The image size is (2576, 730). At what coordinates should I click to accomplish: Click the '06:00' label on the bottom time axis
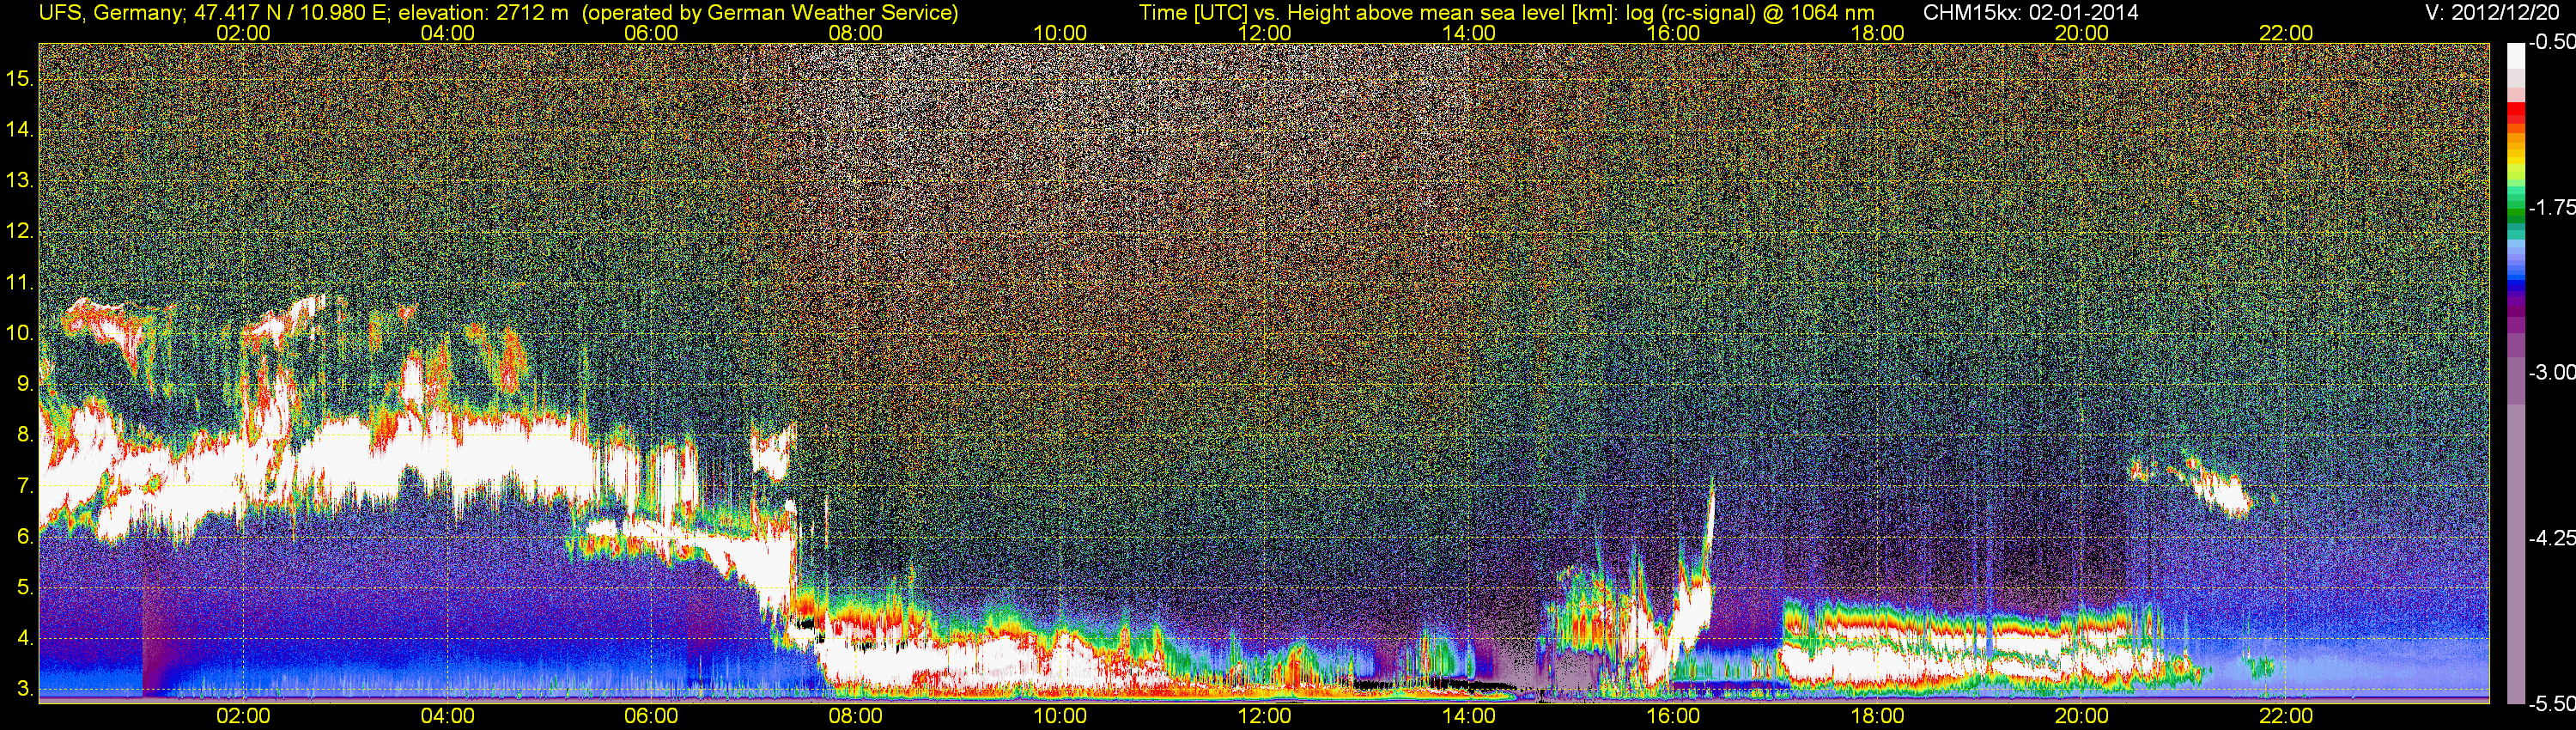651,716
